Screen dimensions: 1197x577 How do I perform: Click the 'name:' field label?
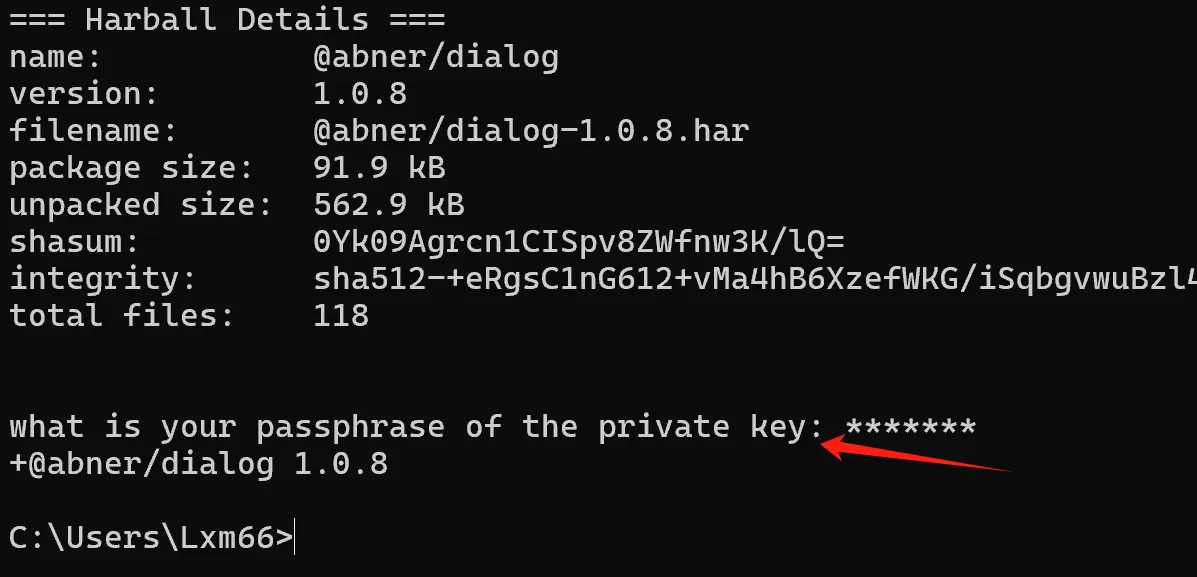pyautogui.click(x=55, y=57)
